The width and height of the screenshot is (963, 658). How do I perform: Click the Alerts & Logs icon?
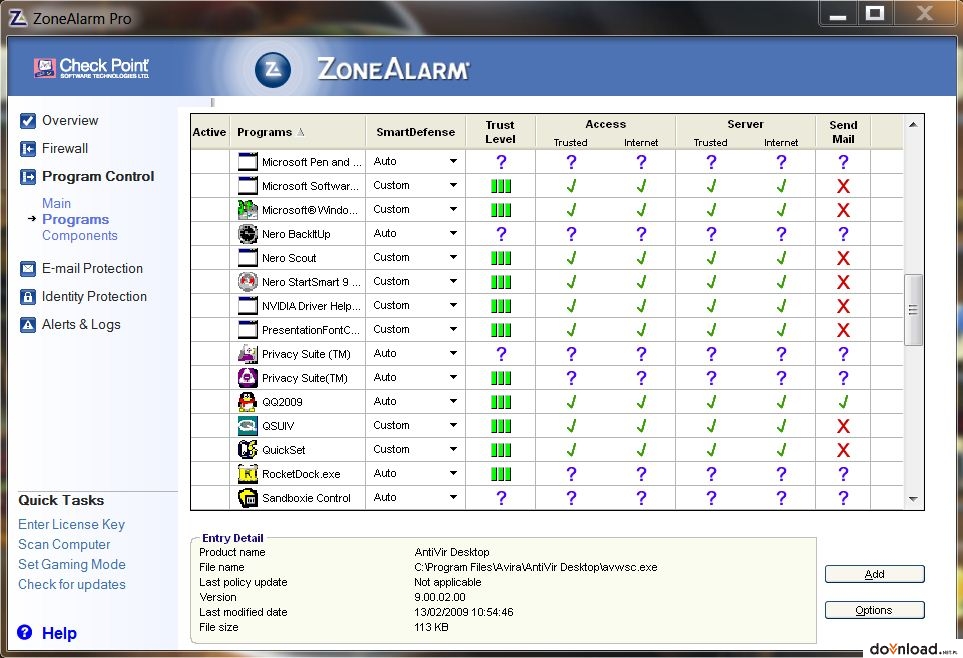[x=28, y=324]
